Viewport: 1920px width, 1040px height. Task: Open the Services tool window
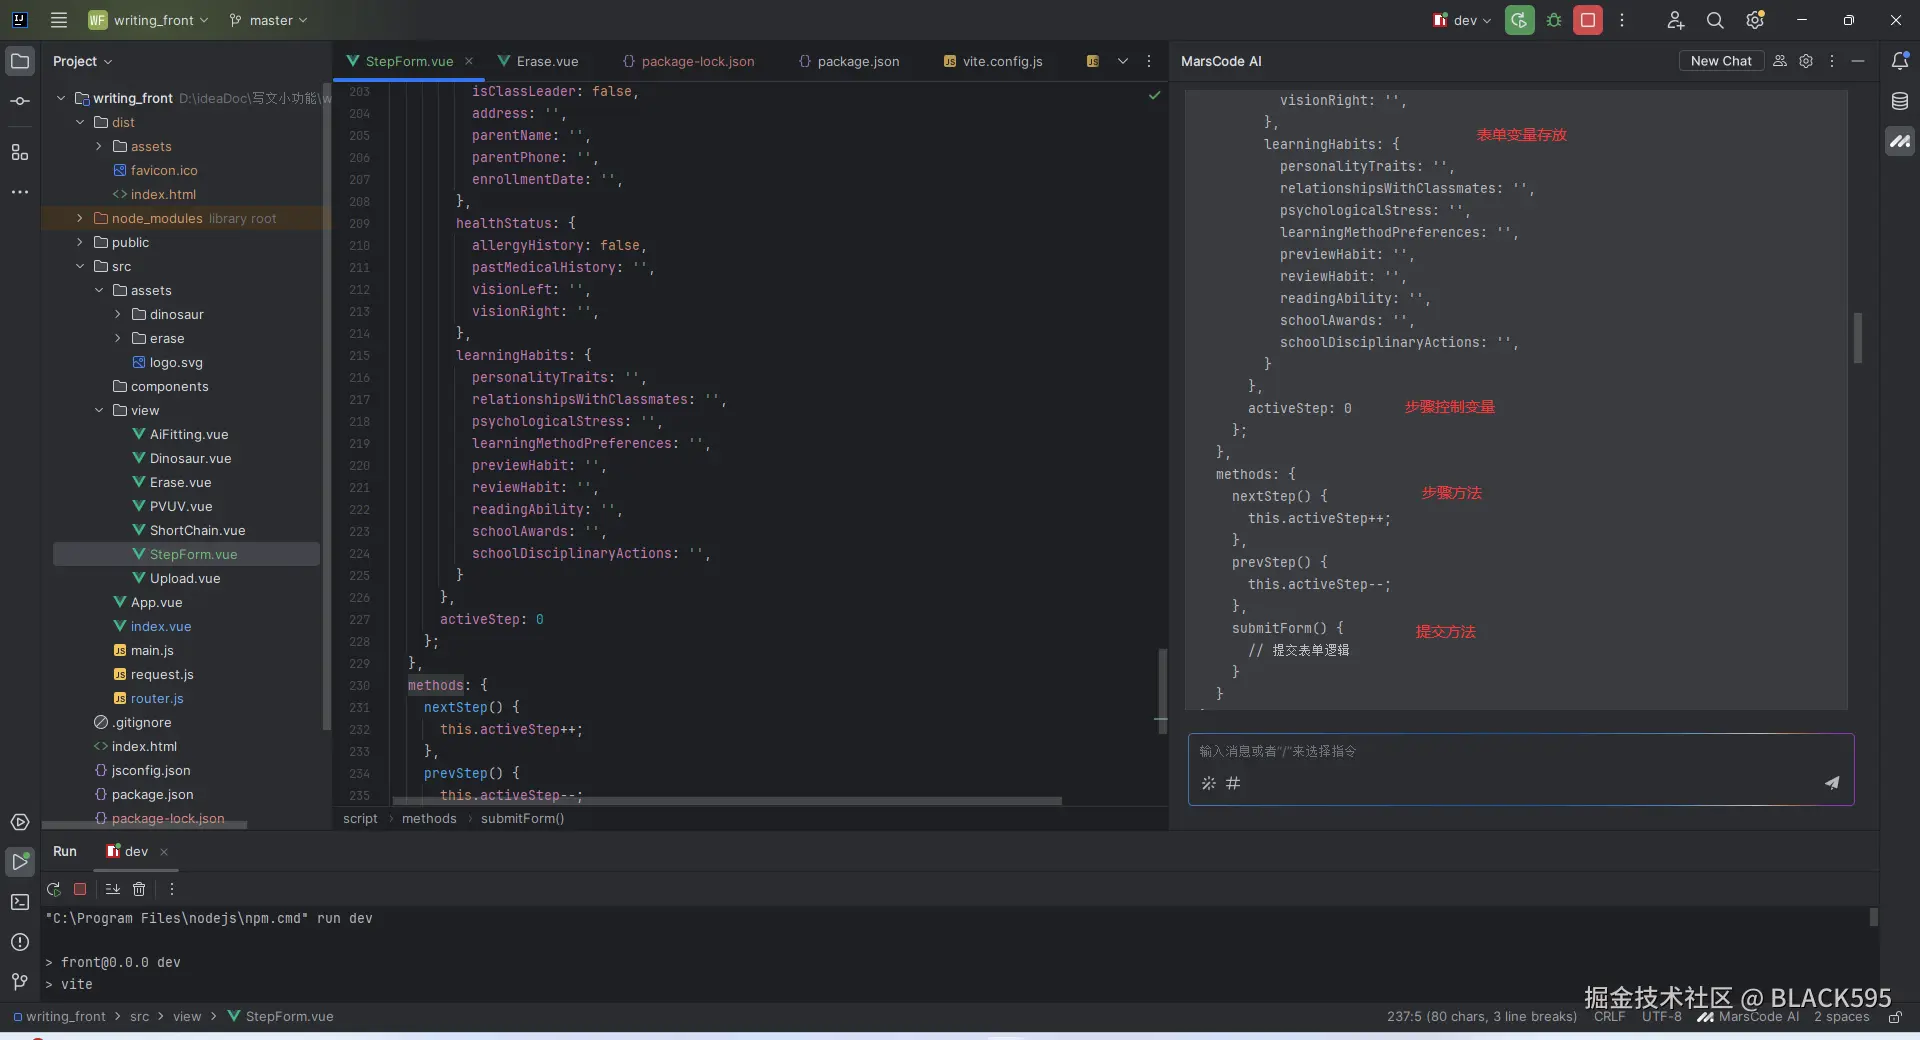click(20, 822)
